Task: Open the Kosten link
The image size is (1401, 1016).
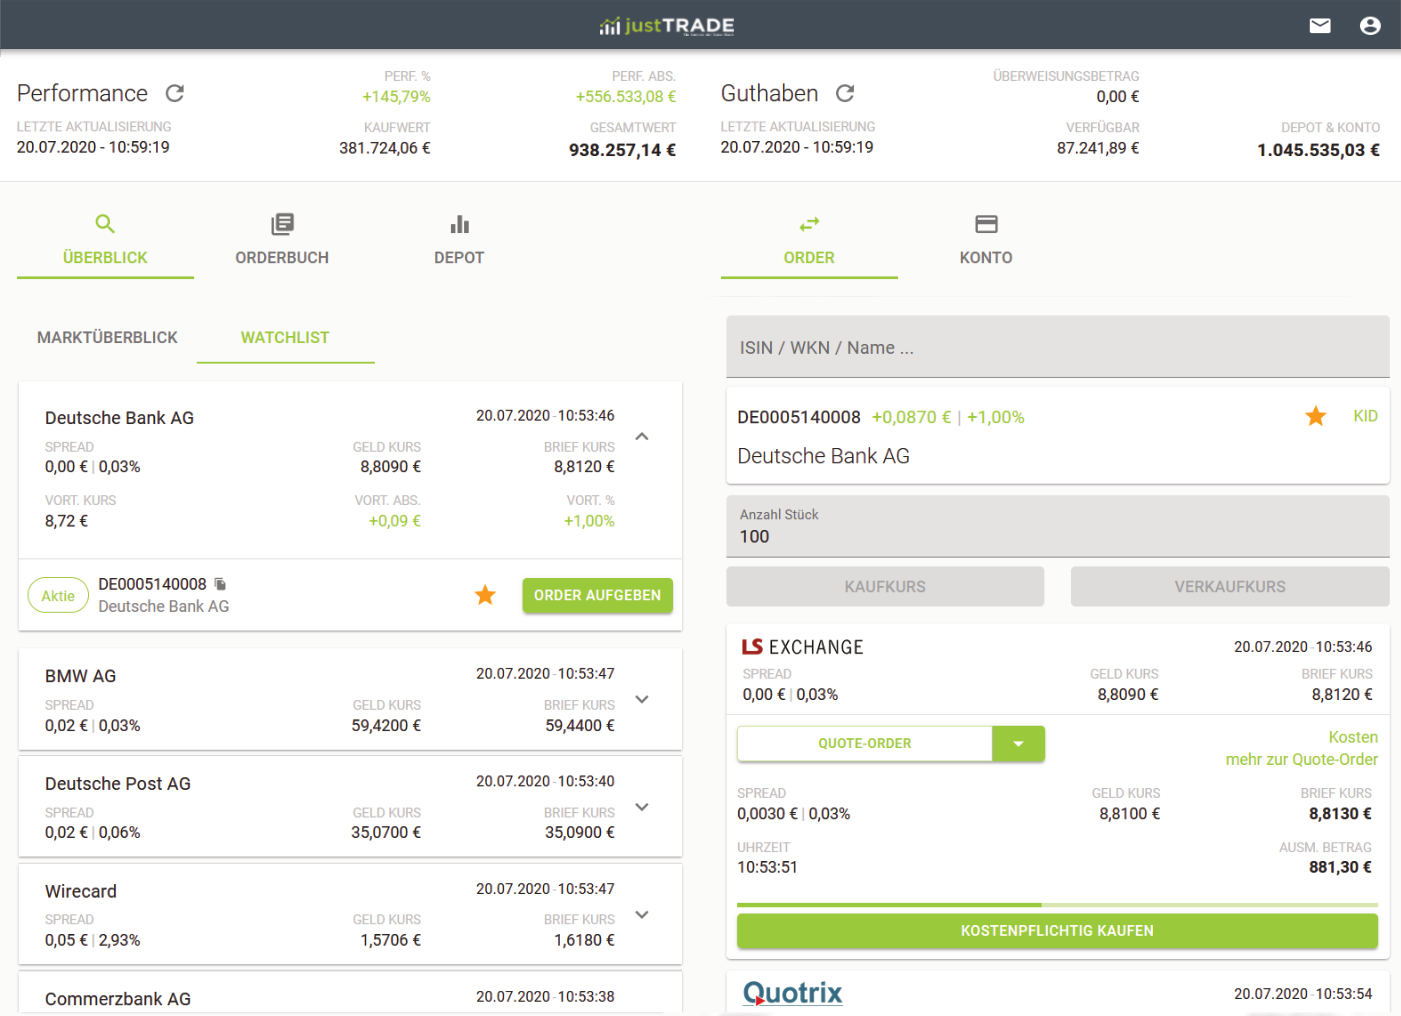Action: click(x=1353, y=737)
